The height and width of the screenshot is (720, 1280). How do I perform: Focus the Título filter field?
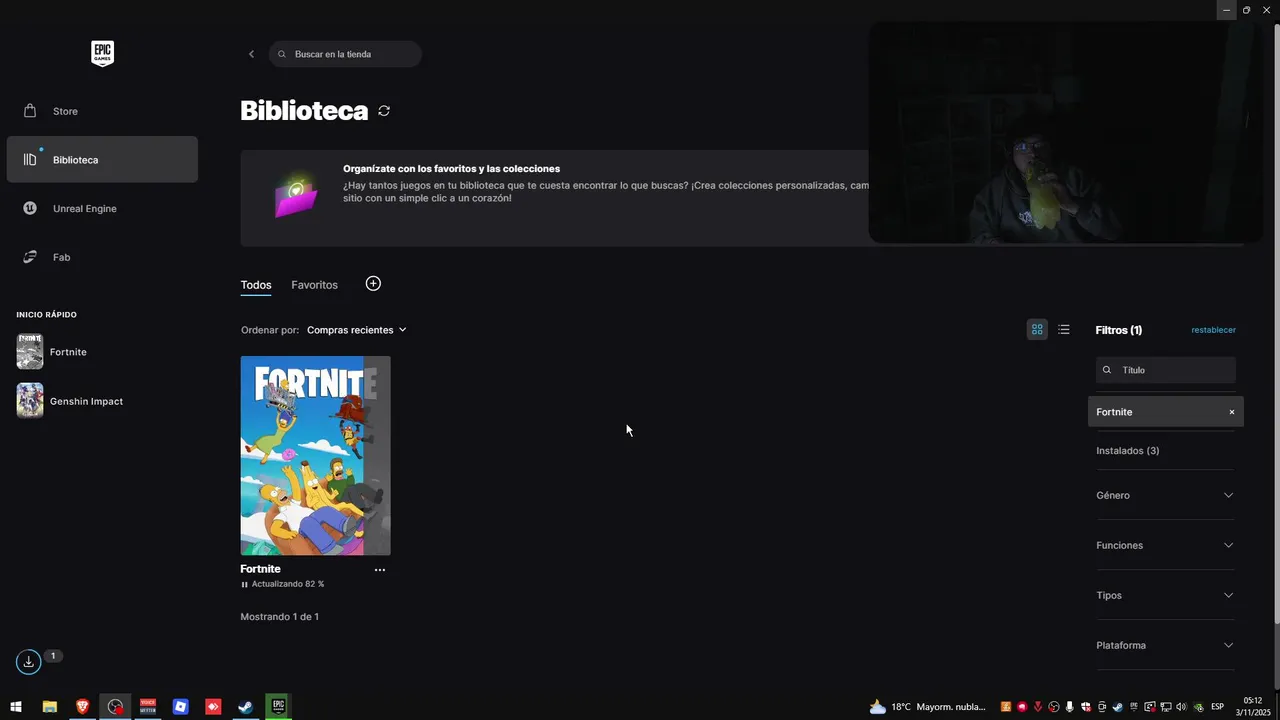point(1166,370)
